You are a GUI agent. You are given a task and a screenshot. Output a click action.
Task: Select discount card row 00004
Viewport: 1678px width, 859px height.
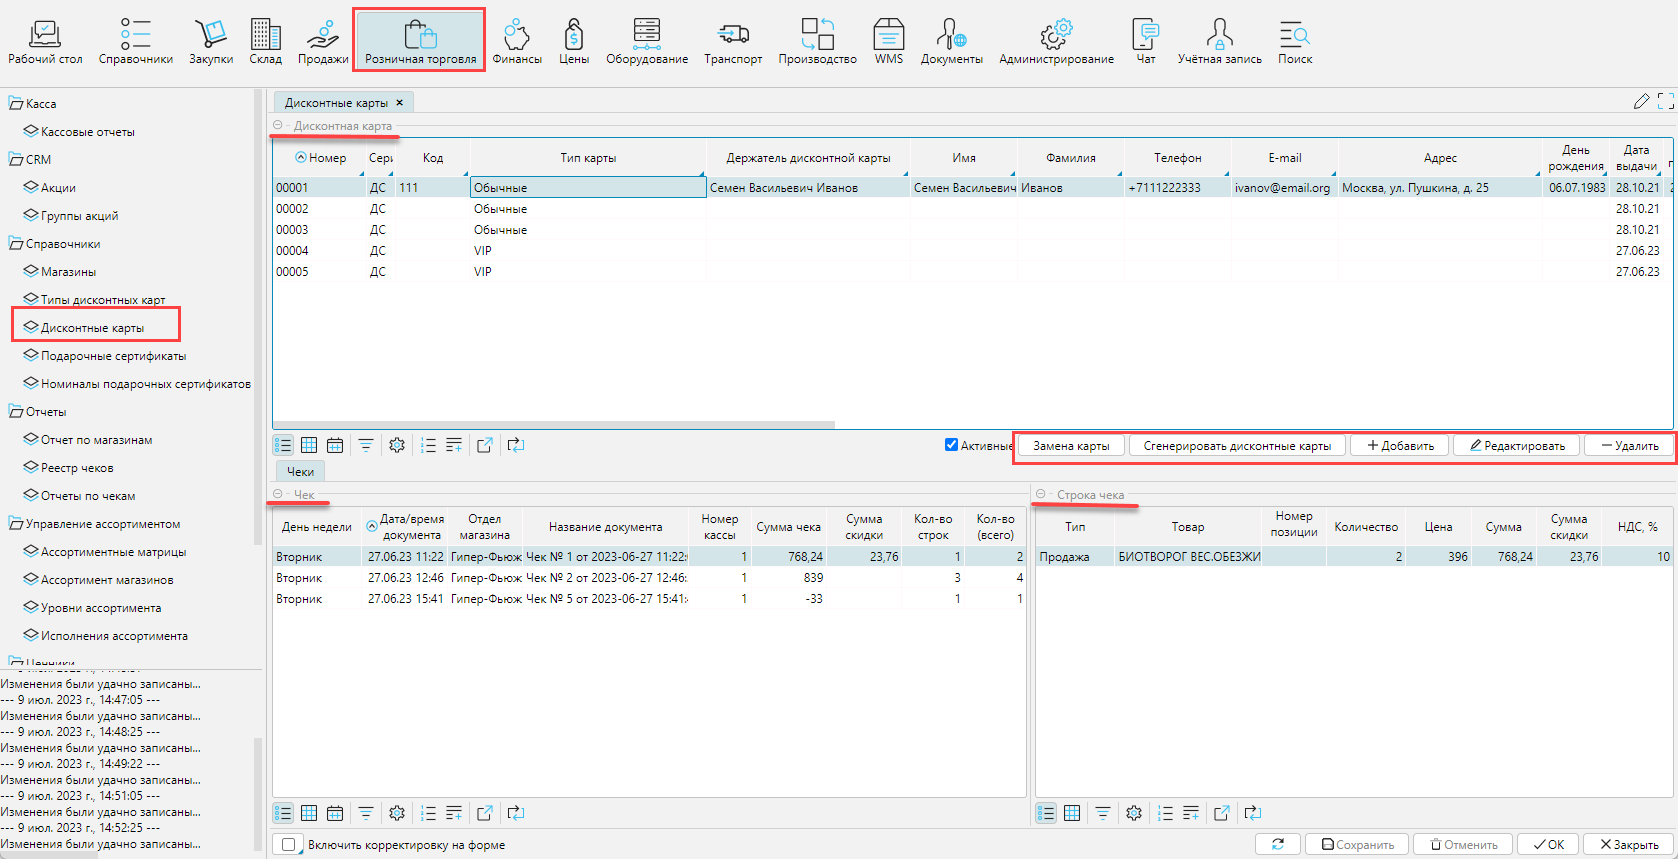(293, 251)
